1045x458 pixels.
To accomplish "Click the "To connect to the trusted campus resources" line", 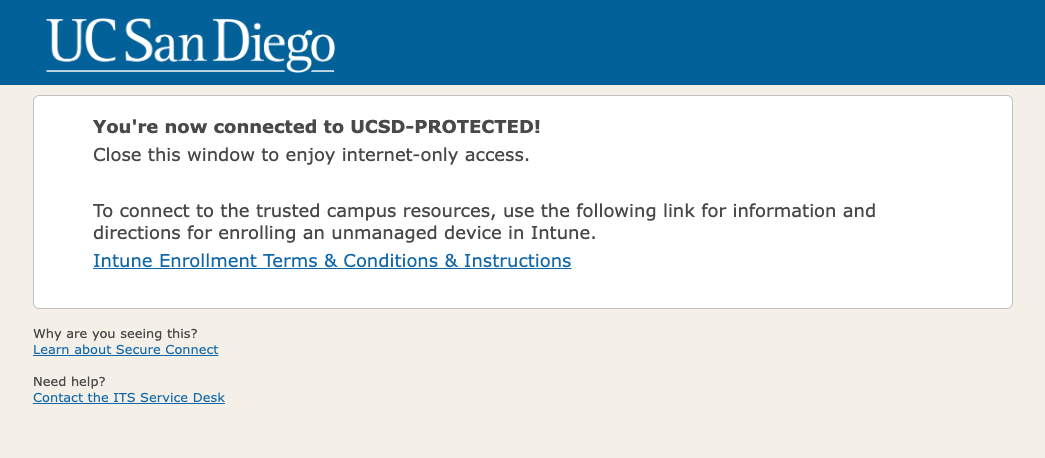I will pyautogui.click(x=484, y=211).
